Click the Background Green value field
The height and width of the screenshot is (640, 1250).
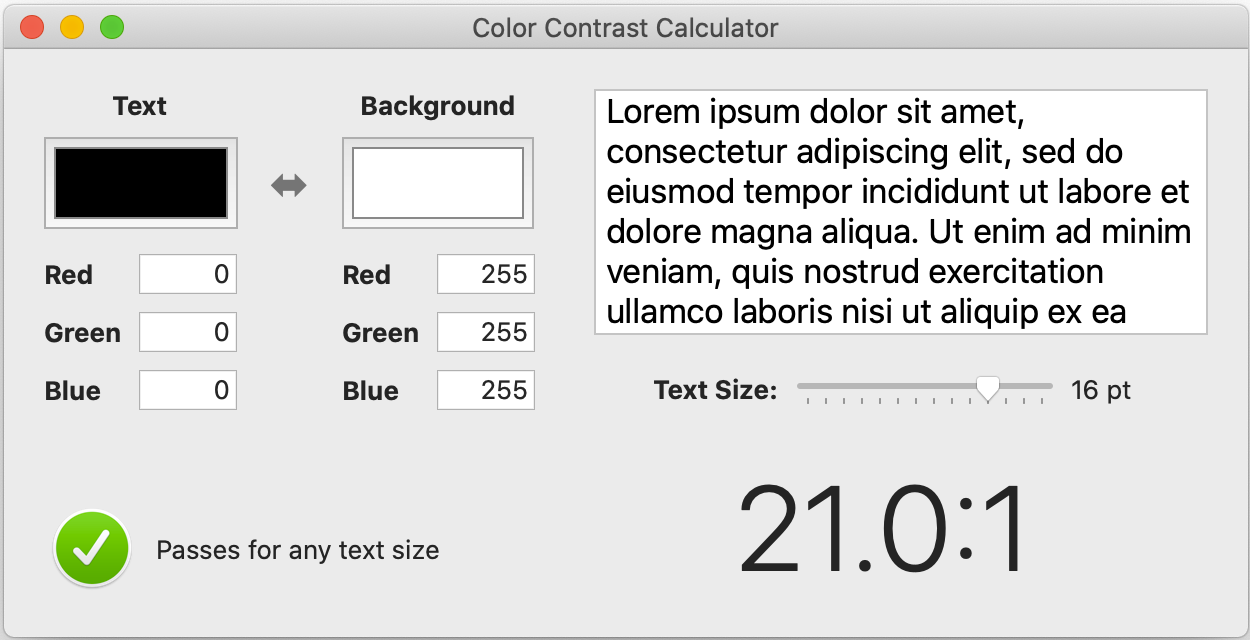pos(485,332)
